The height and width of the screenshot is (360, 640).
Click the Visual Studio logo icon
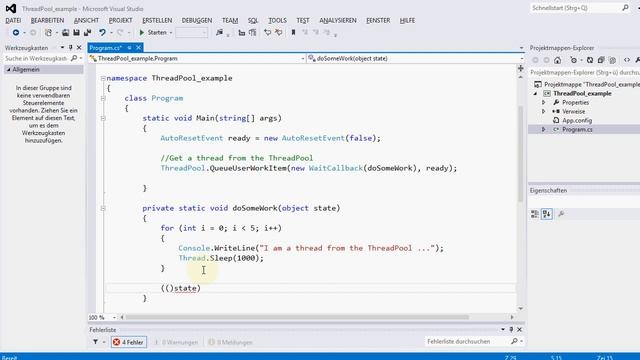coord(11,8)
